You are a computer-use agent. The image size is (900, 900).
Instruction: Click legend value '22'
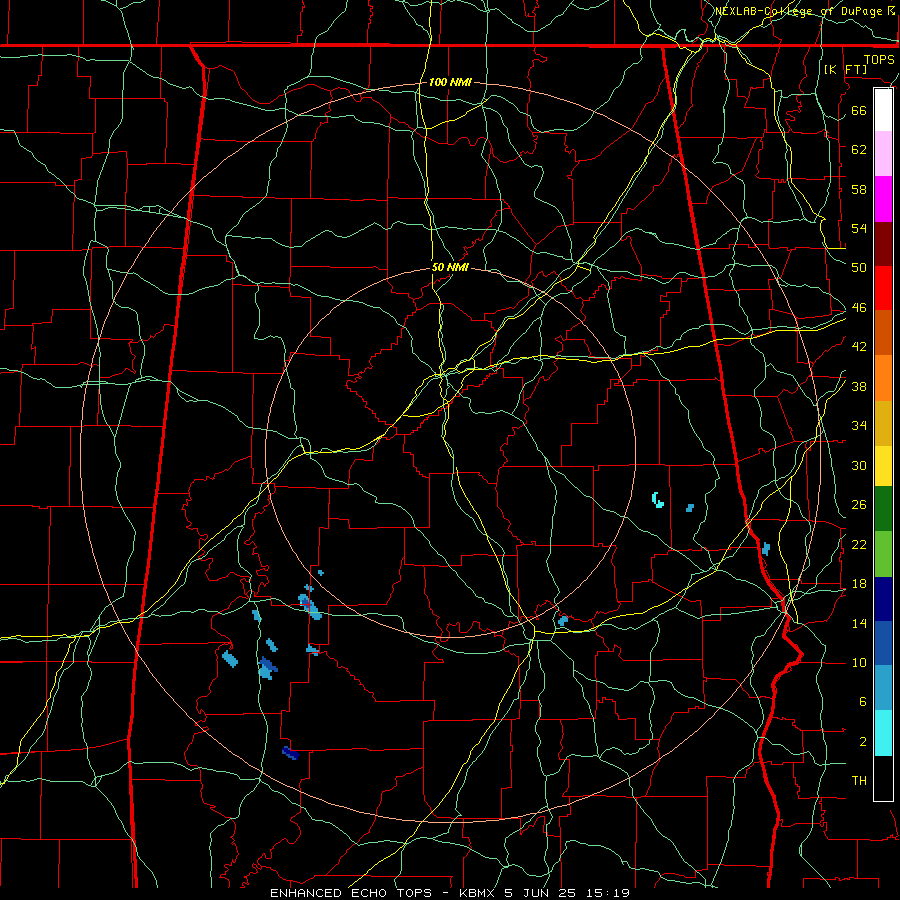[x=859, y=544]
